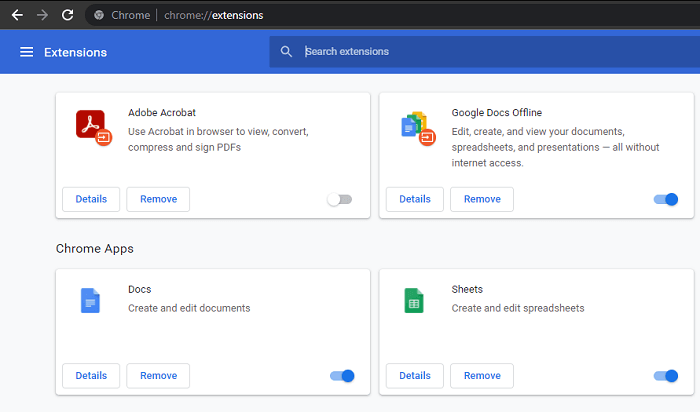View Details for the Docs app
The image size is (700, 412).
pos(91,376)
